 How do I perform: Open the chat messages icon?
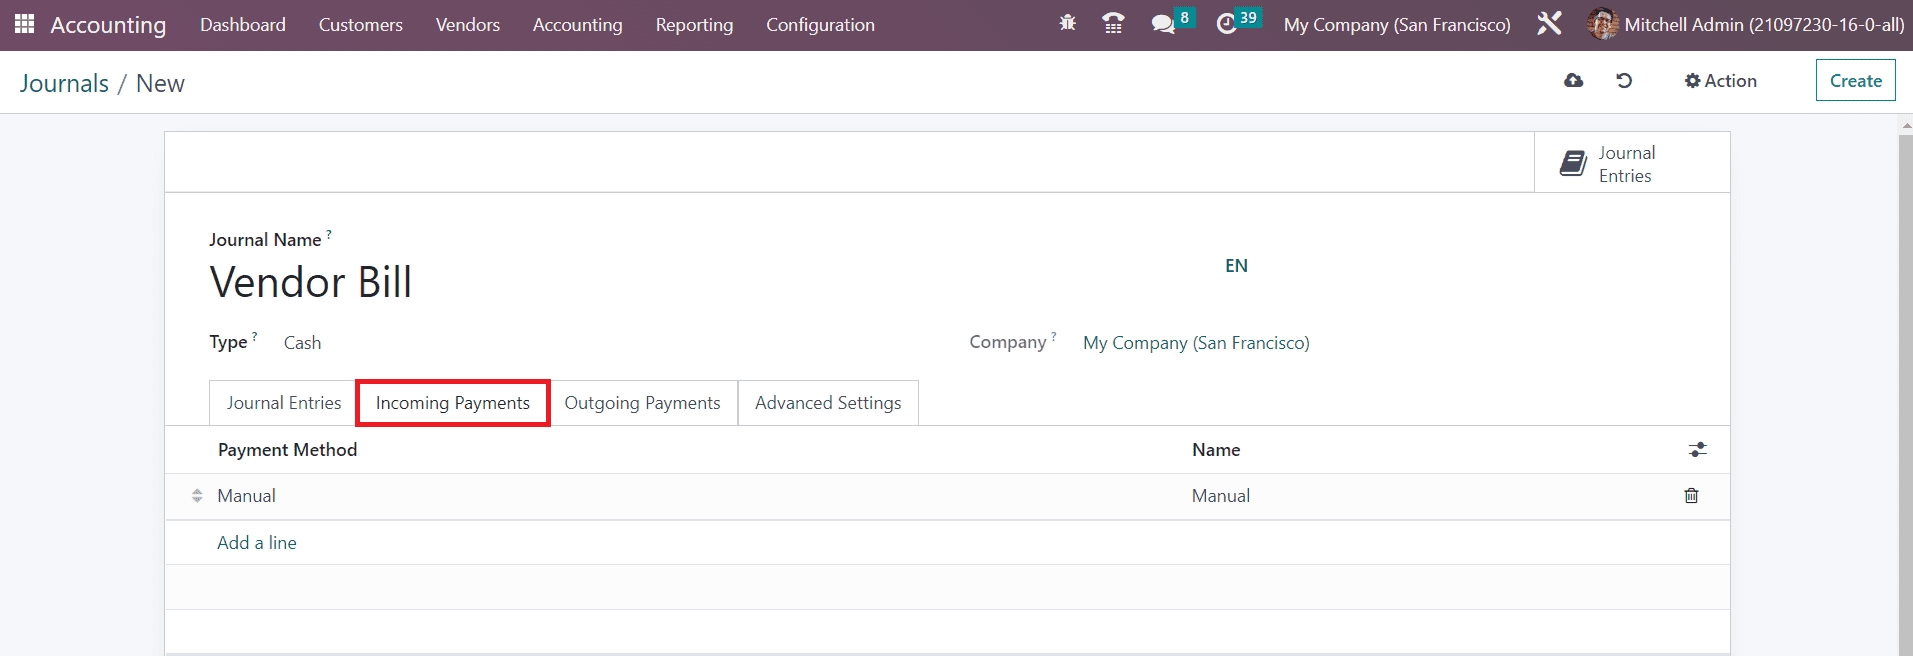point(1162,24)
